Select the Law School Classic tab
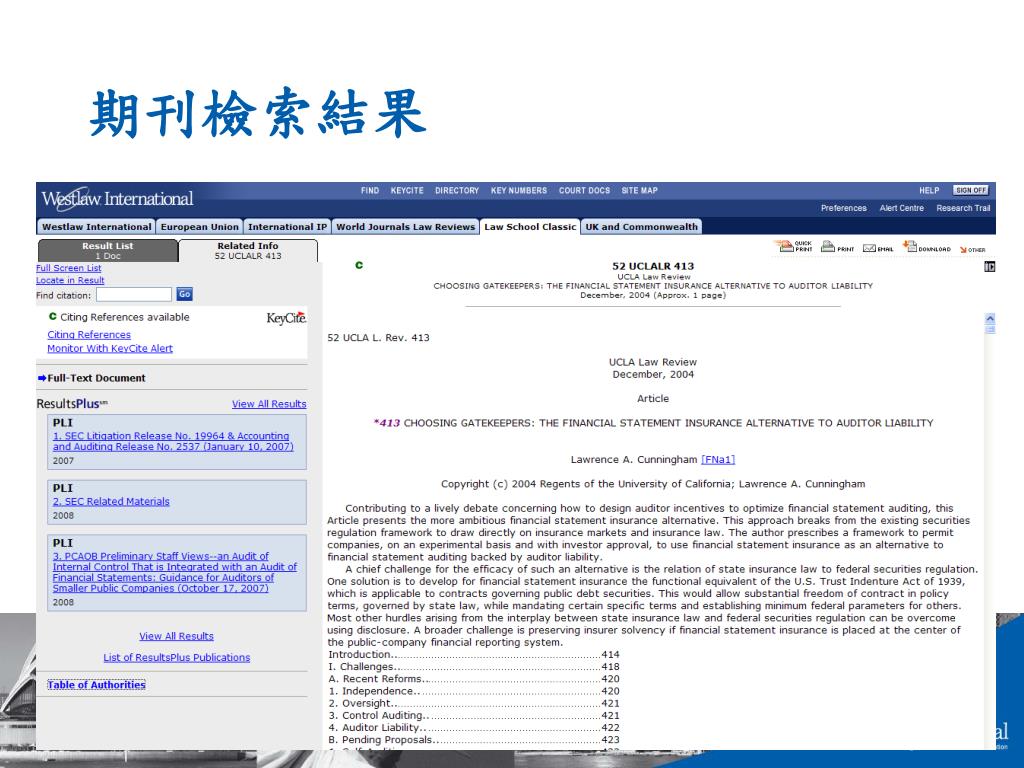The width and height of the screenshot is (1024, 768). point(530,227)
